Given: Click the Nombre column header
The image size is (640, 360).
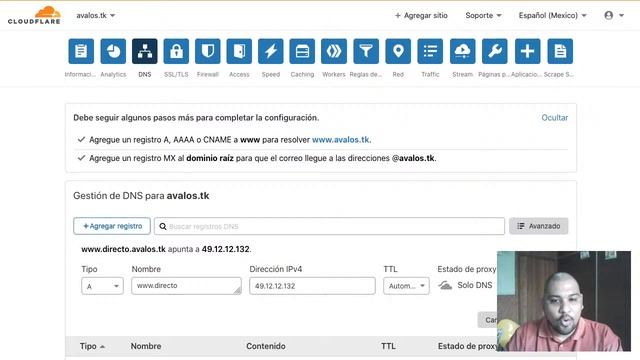Looking at the screenshot, I should point(146,346).
